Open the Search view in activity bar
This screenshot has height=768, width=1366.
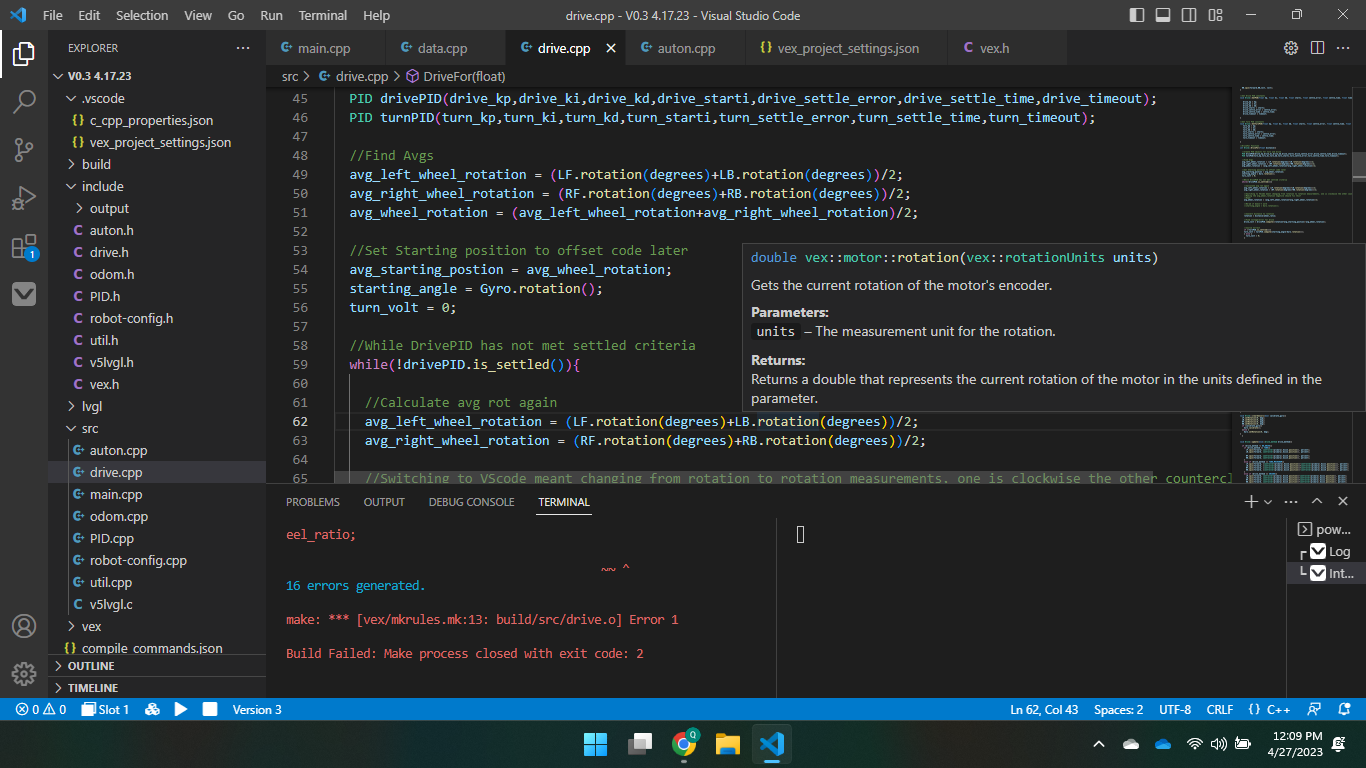pyautogui.click(x=24, y=101)
